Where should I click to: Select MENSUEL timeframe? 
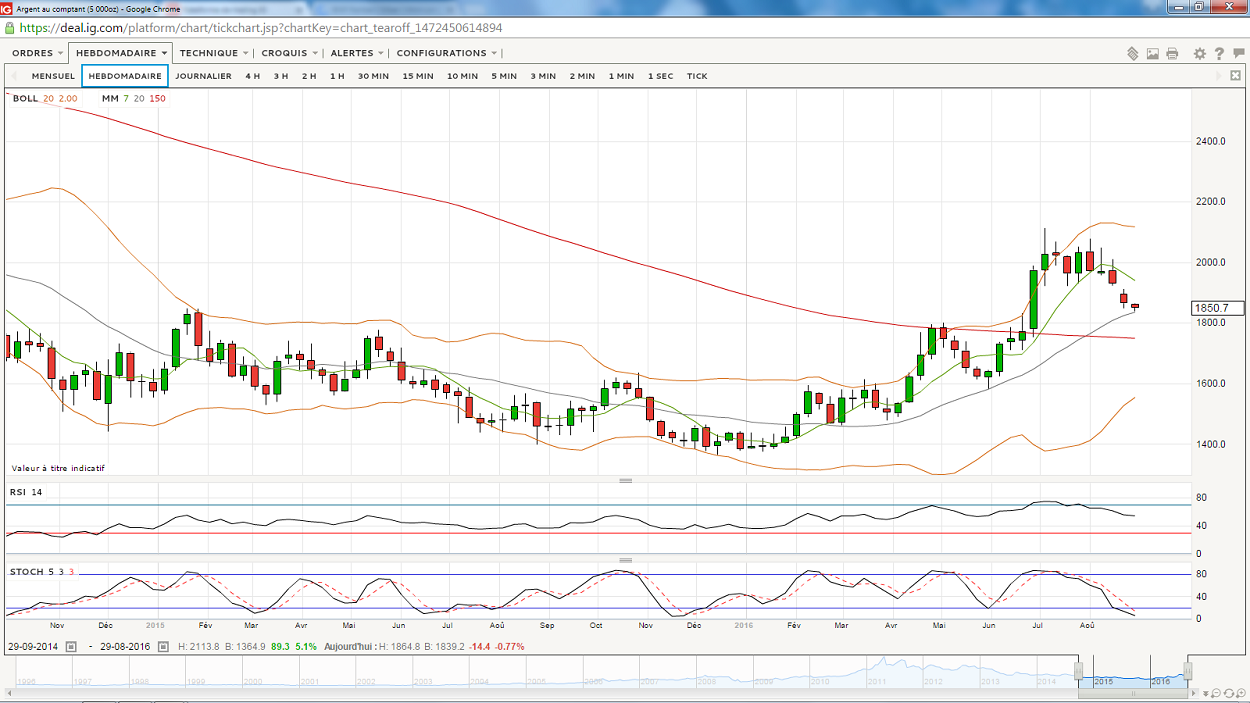(53, 76)
